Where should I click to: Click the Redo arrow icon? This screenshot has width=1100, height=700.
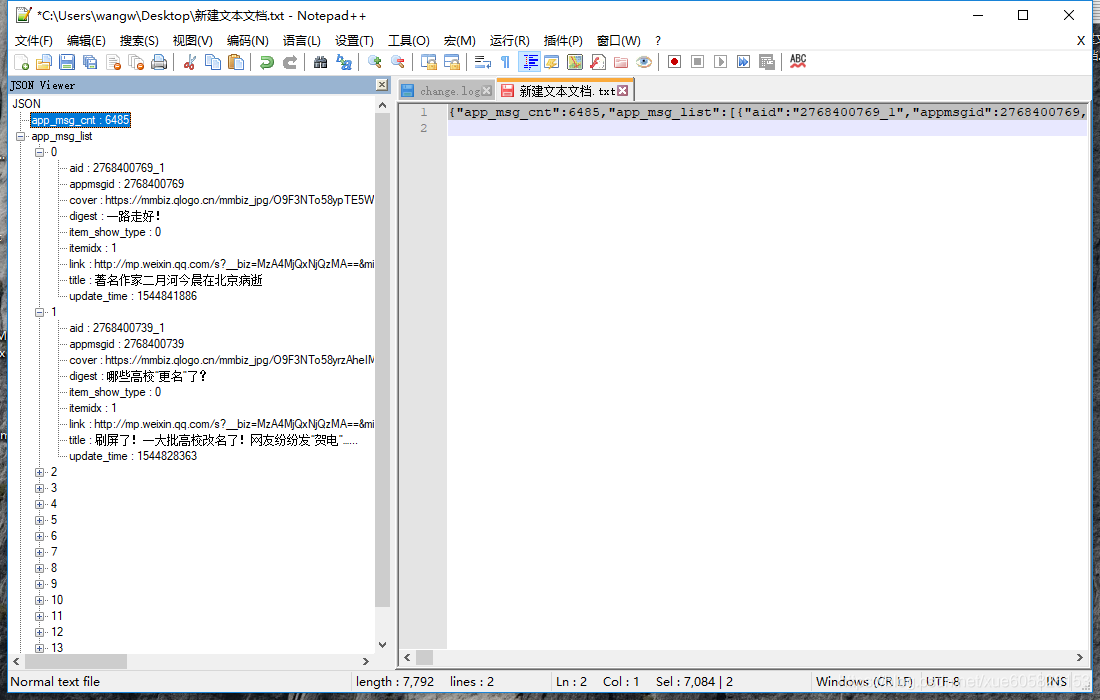(290, 62)
